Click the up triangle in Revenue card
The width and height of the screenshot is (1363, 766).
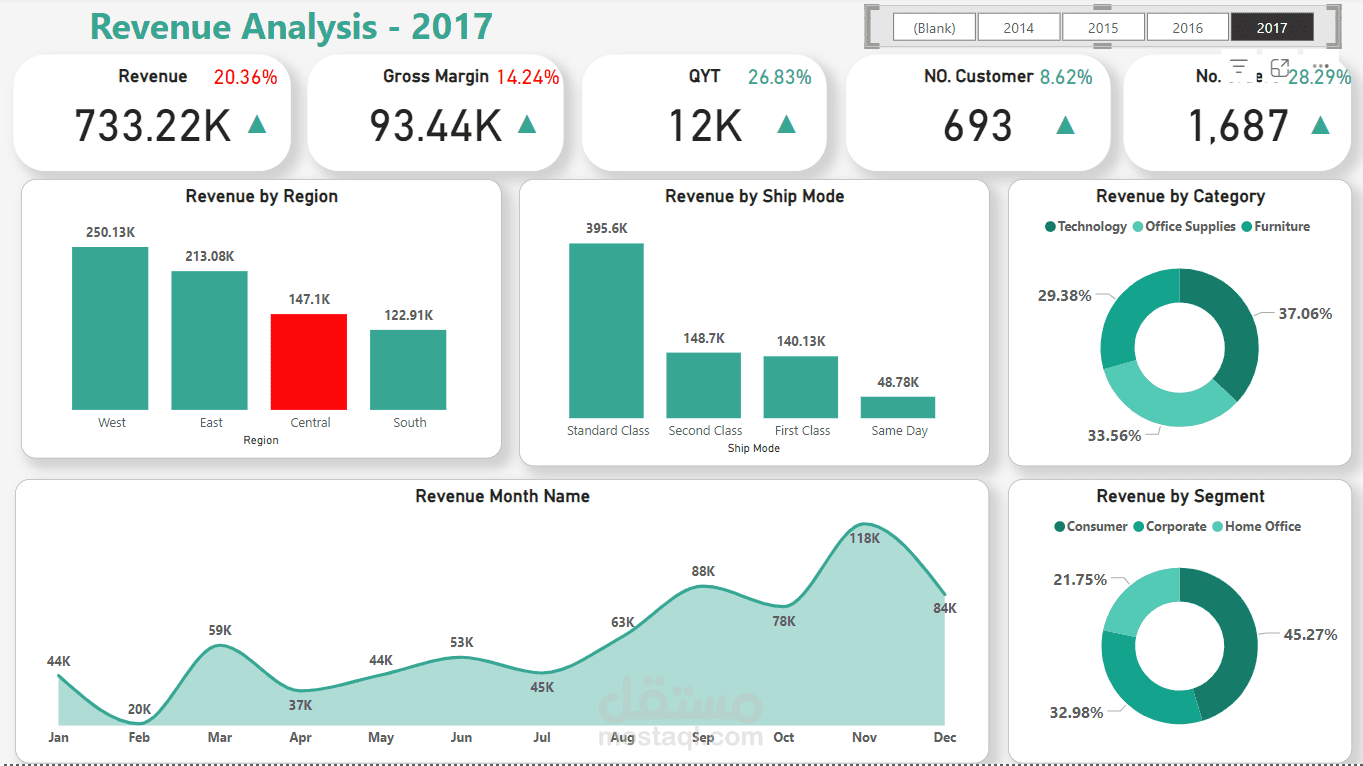point(257,124)
